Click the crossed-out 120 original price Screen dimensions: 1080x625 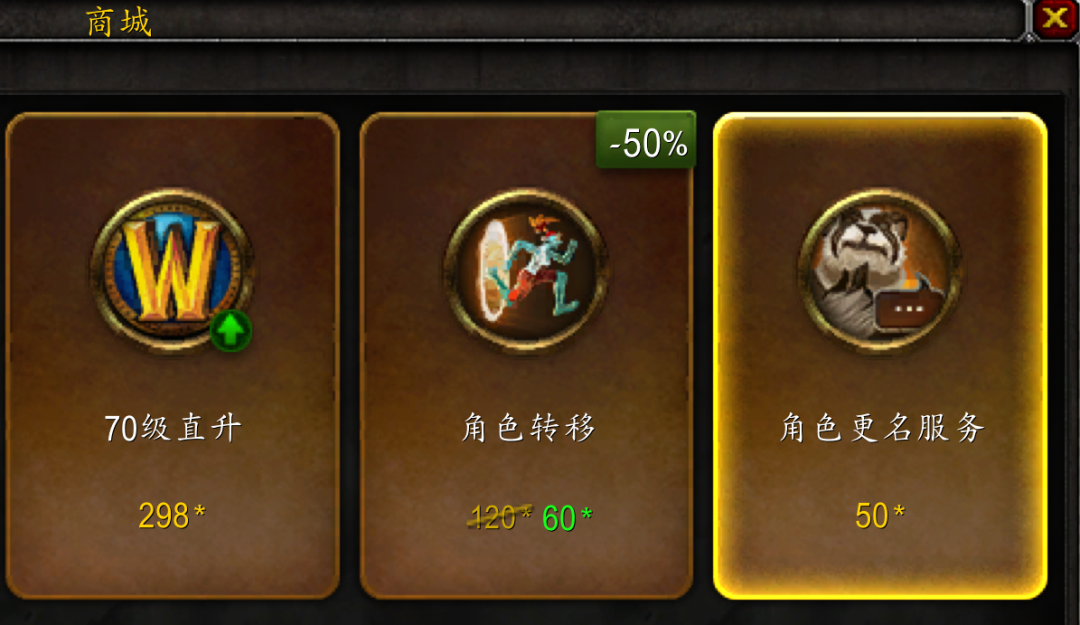[499, 518]
